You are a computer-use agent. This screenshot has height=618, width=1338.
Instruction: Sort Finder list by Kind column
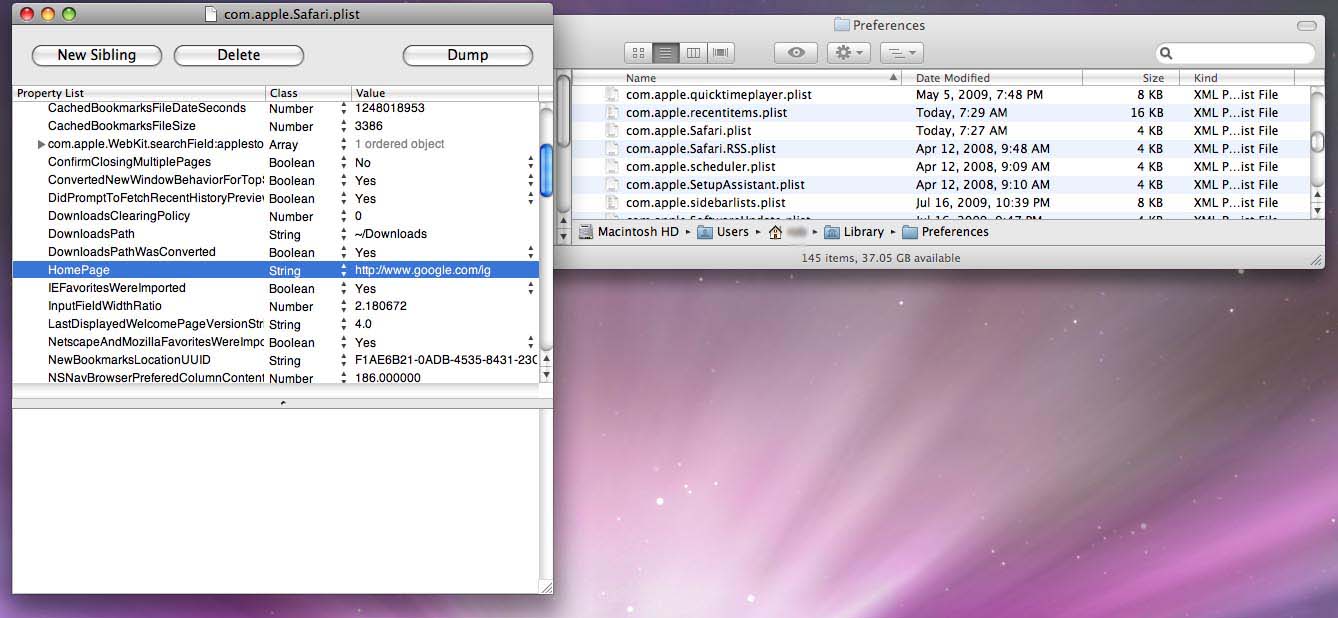(1237, 78)
